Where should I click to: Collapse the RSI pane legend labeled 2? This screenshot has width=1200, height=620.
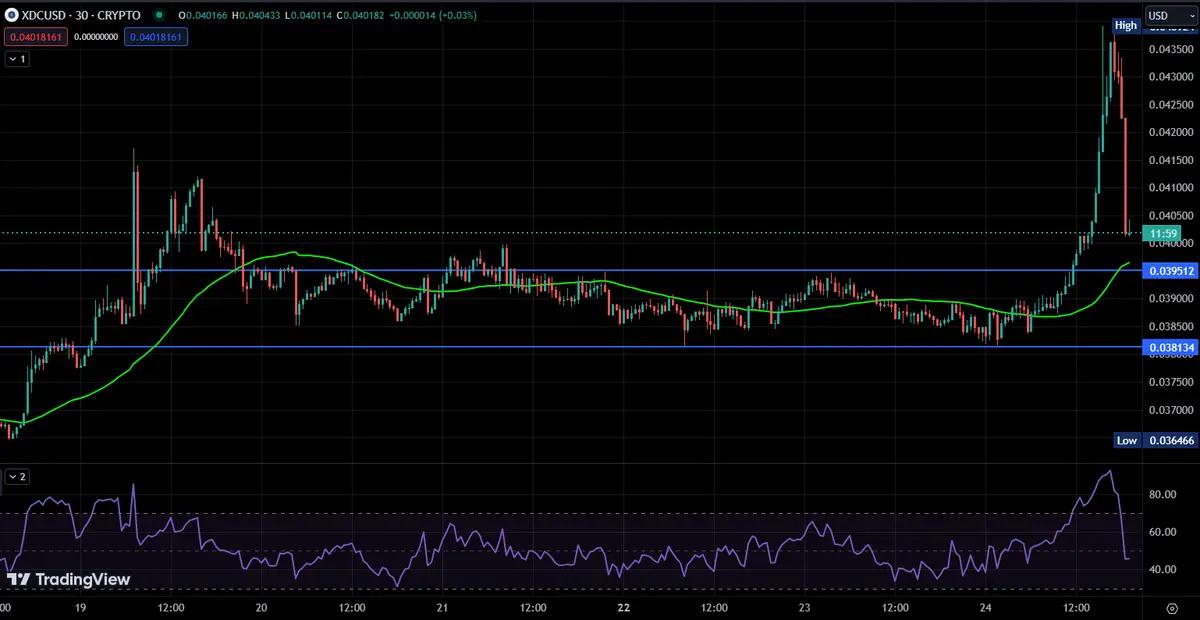click(x=17, y=477)
